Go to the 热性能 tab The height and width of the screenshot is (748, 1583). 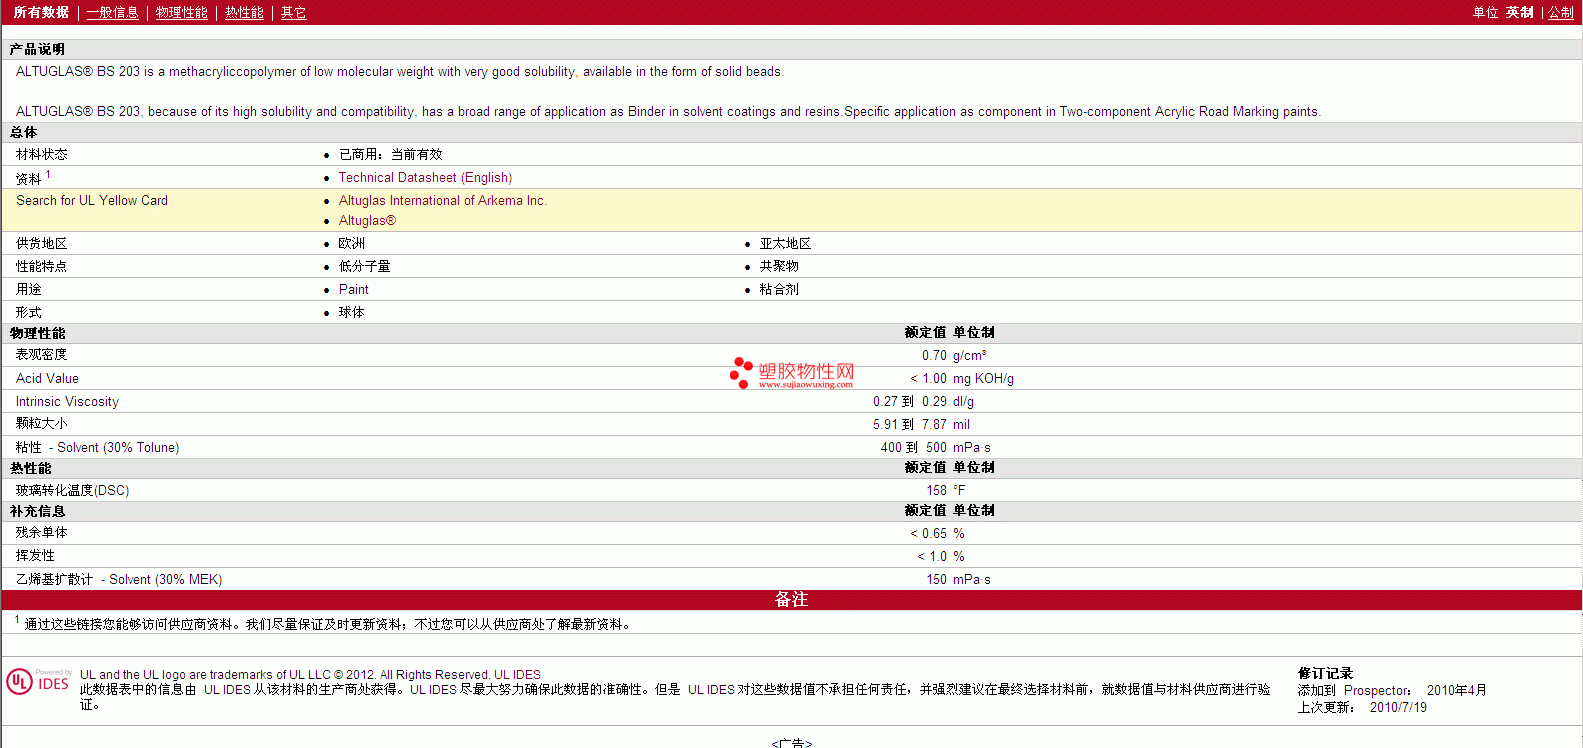[244, 12]
